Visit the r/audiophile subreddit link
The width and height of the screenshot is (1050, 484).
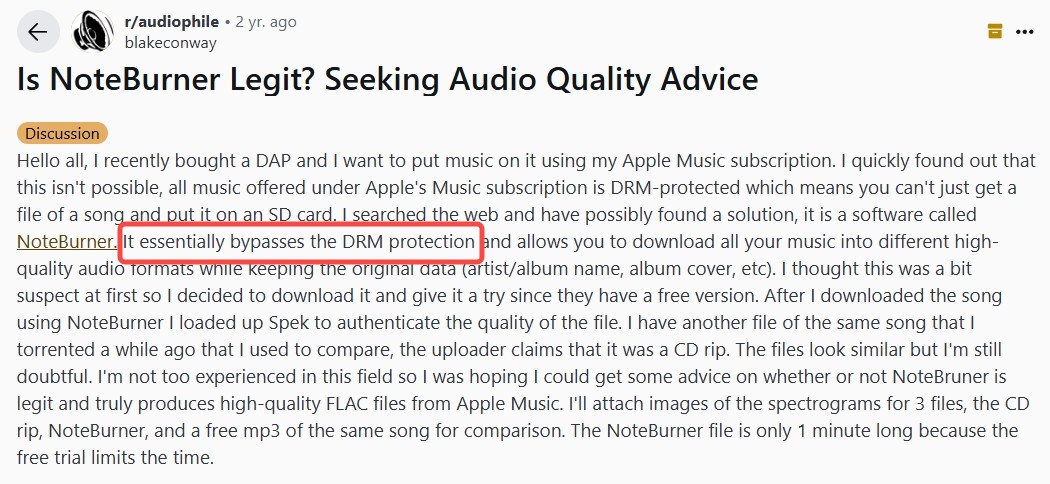pyautogui.click(x=171, y=22)
